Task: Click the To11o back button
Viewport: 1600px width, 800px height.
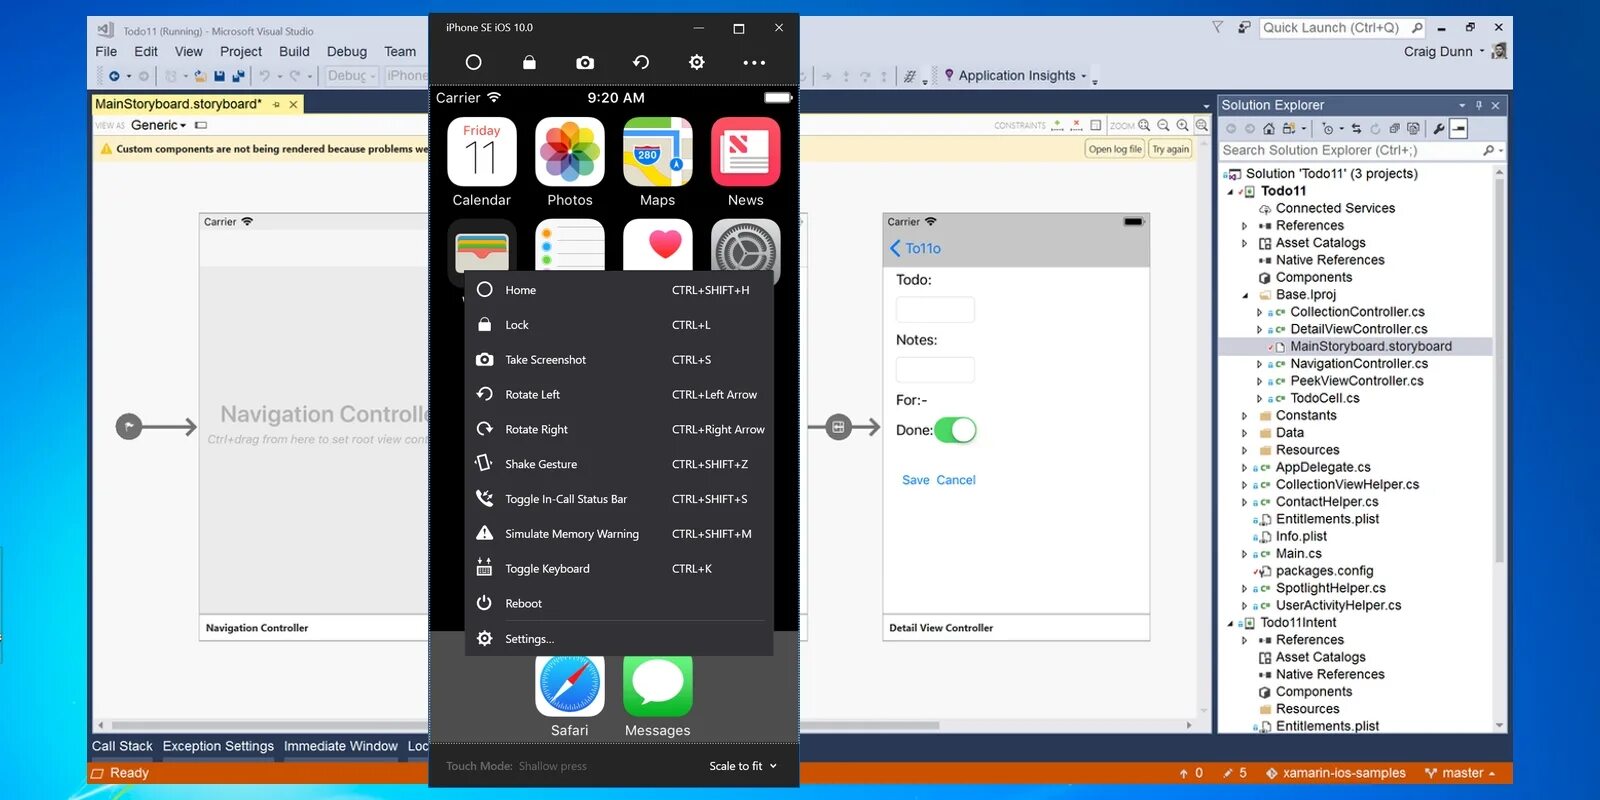Action: 915,248
